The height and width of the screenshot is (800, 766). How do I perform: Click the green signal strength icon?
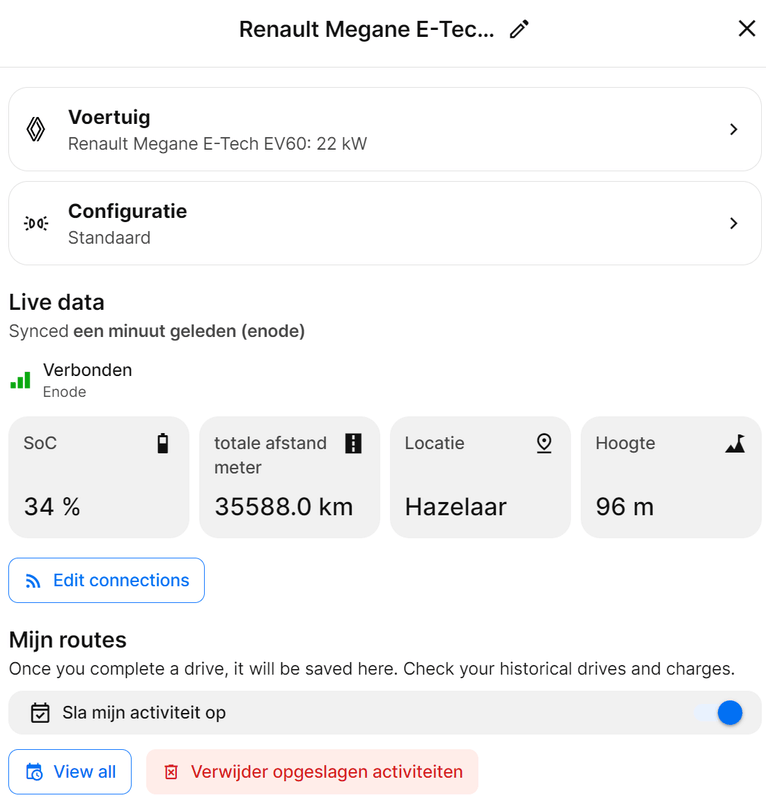tap(20, 380)
